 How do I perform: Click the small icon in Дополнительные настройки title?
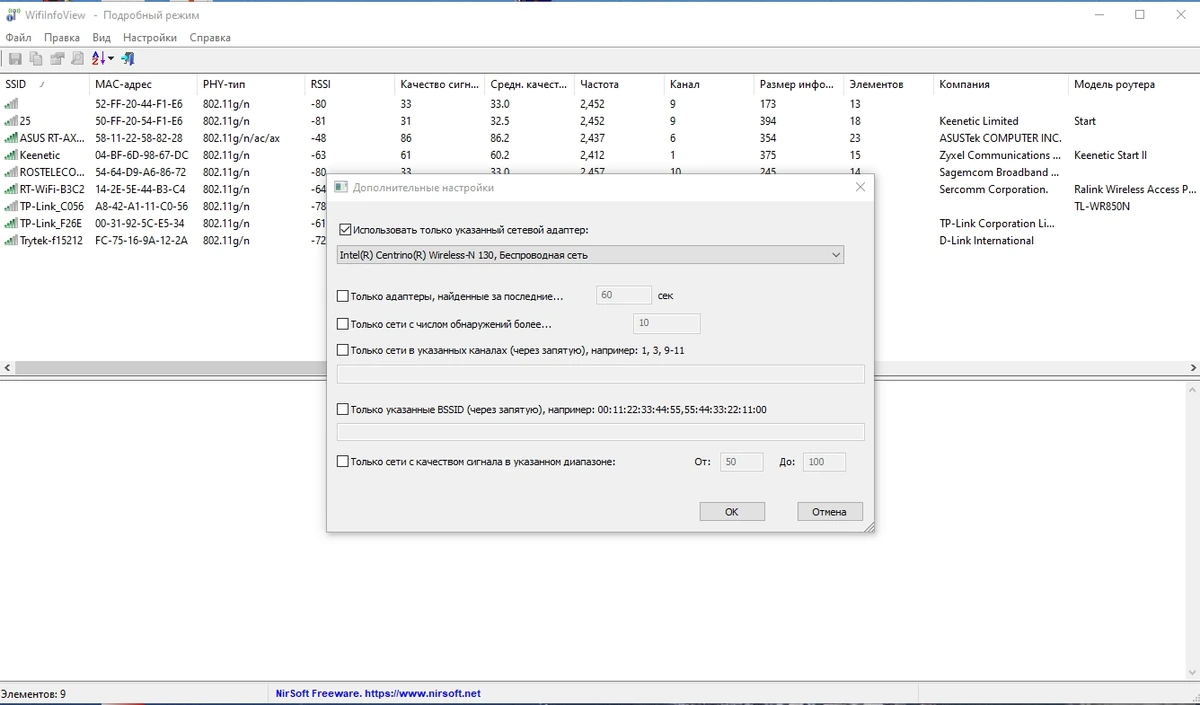341,187
